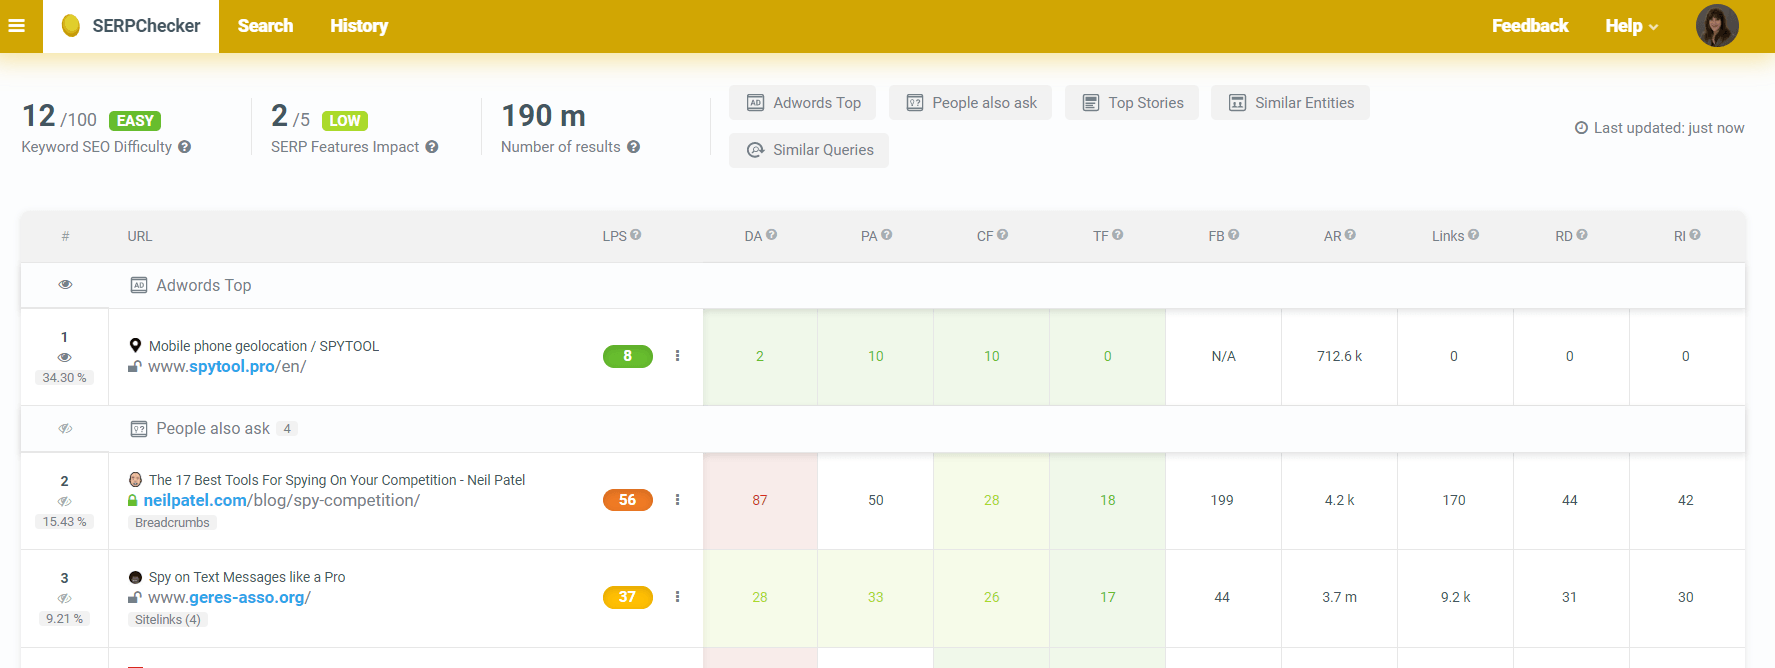Click title 'Spy on Text Messages like a Pro'
The width and height of the screenshot is (1775, 668).
[x=247, y=577]
